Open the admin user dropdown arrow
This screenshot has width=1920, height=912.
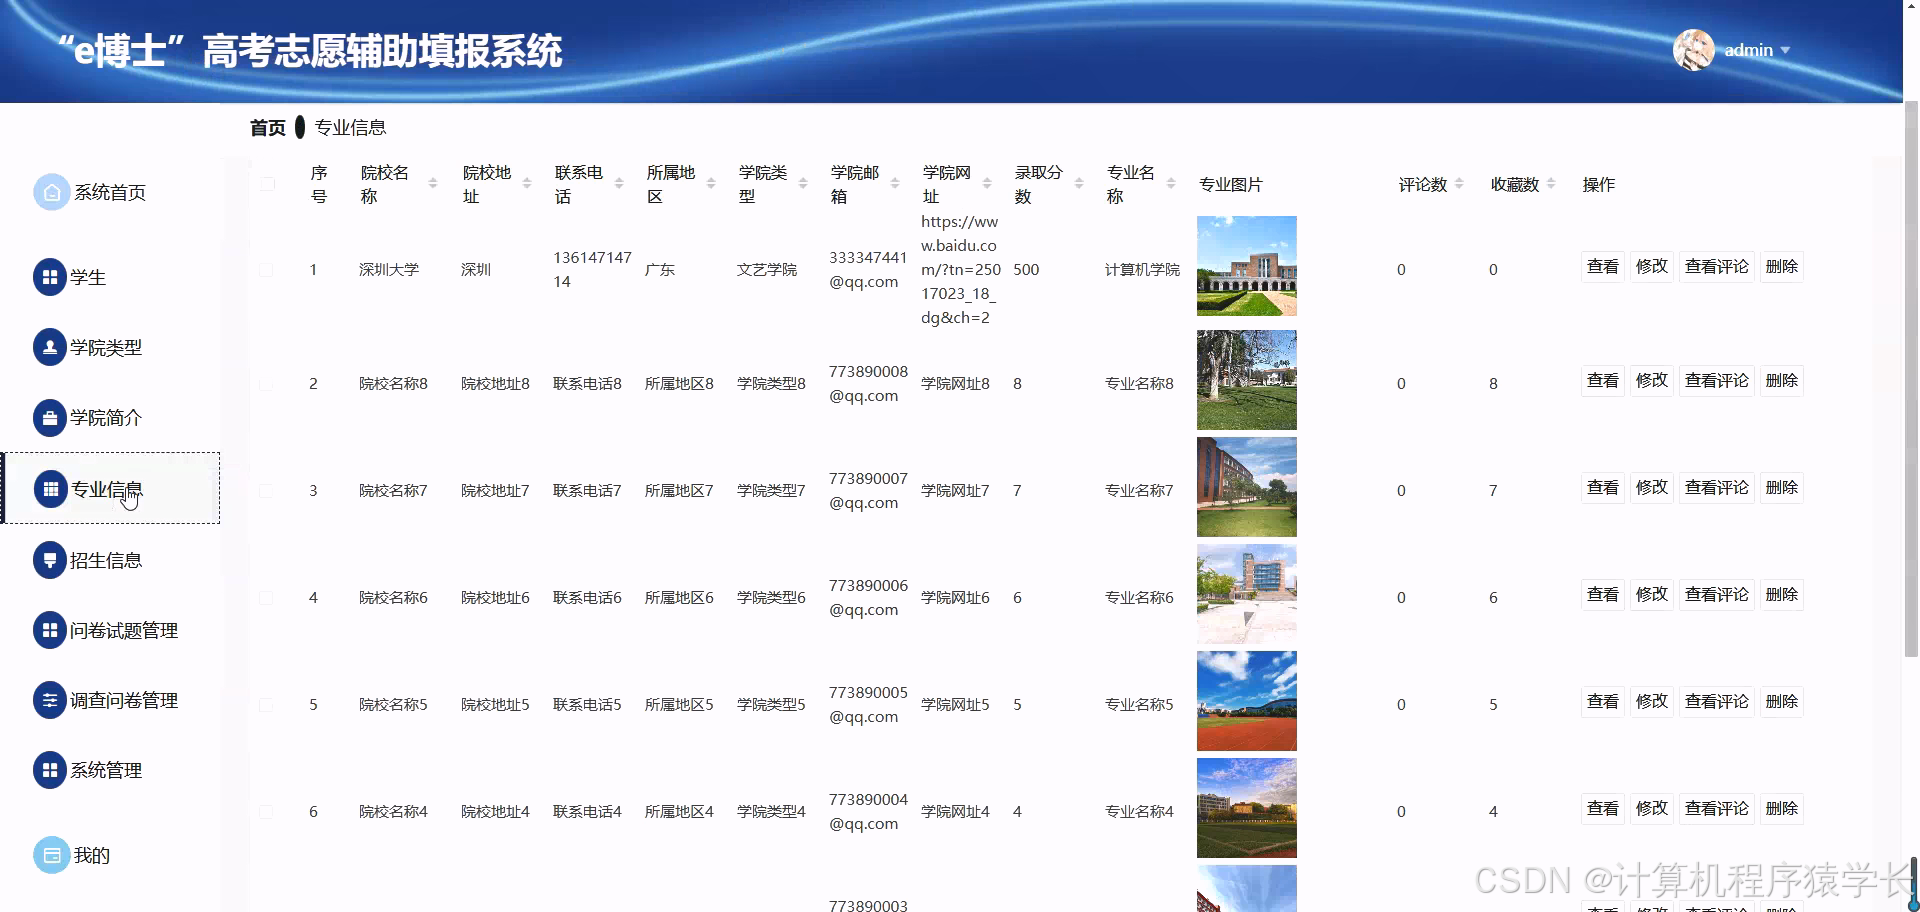[x=1785, y=50]
